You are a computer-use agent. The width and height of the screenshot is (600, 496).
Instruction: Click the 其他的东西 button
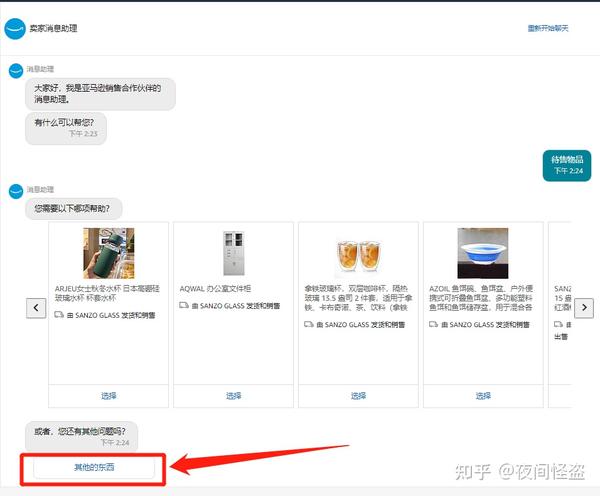pyautogui.click(x=94, y=467)
